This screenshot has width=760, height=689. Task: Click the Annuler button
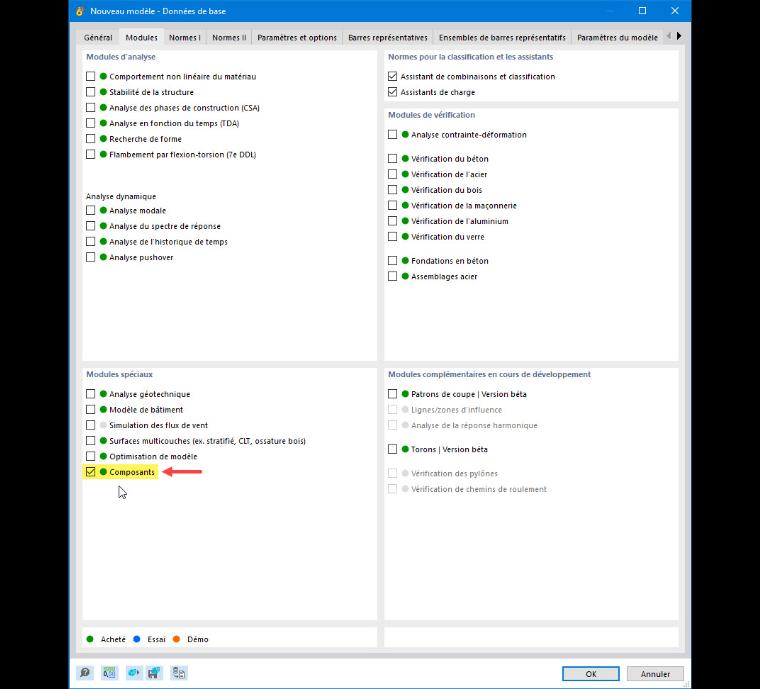[x=655, y=673]
